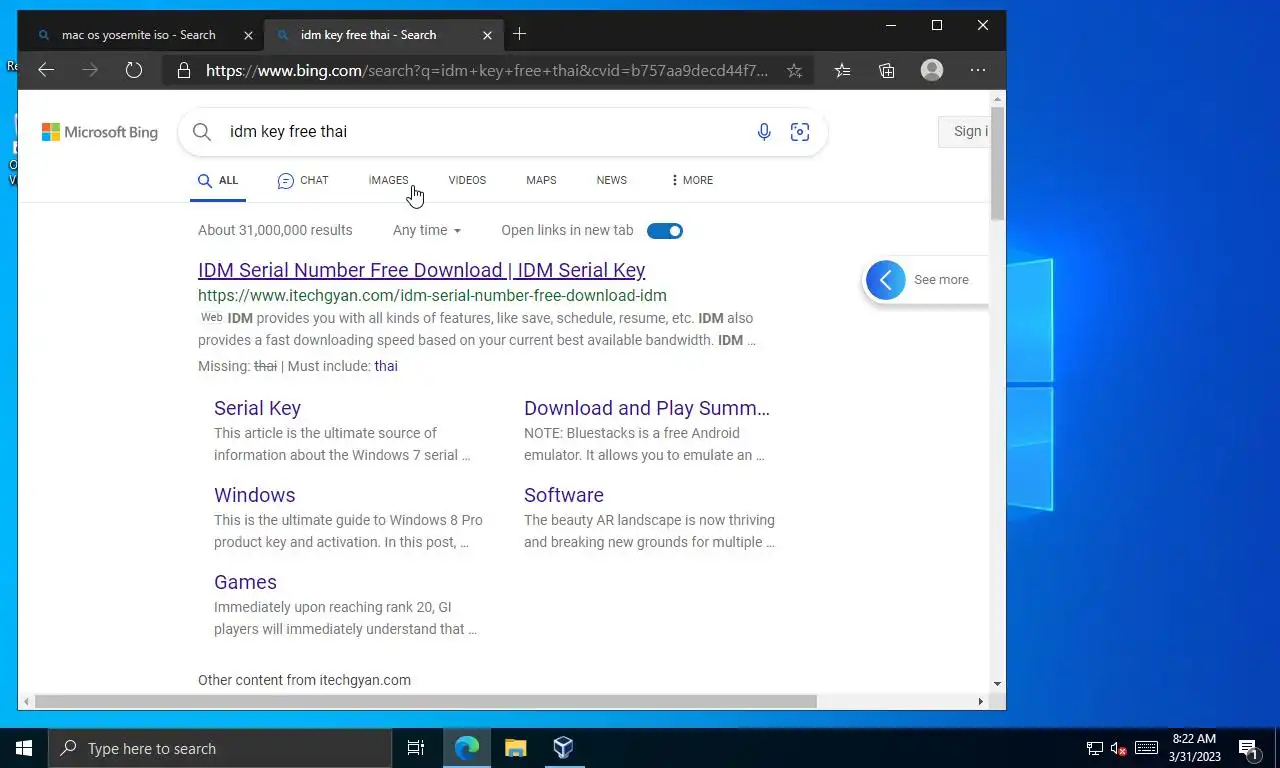
Task: Click the Windows taskbar search box
Action: 220,748
